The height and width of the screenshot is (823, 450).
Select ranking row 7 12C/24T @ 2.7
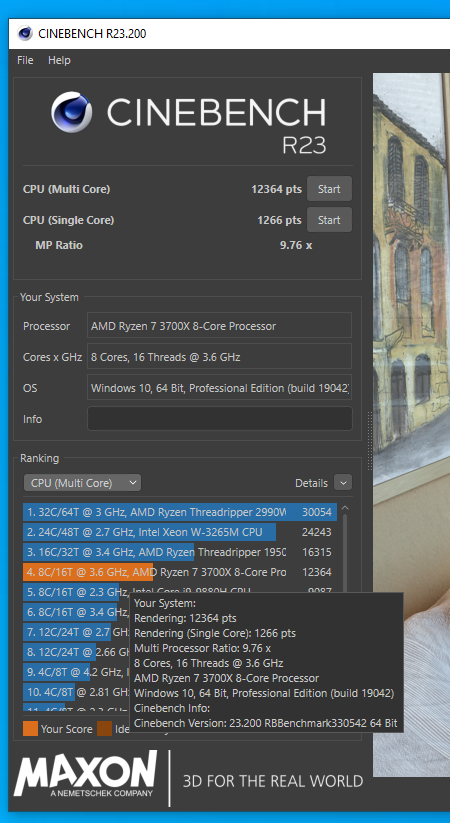(77, 632)
